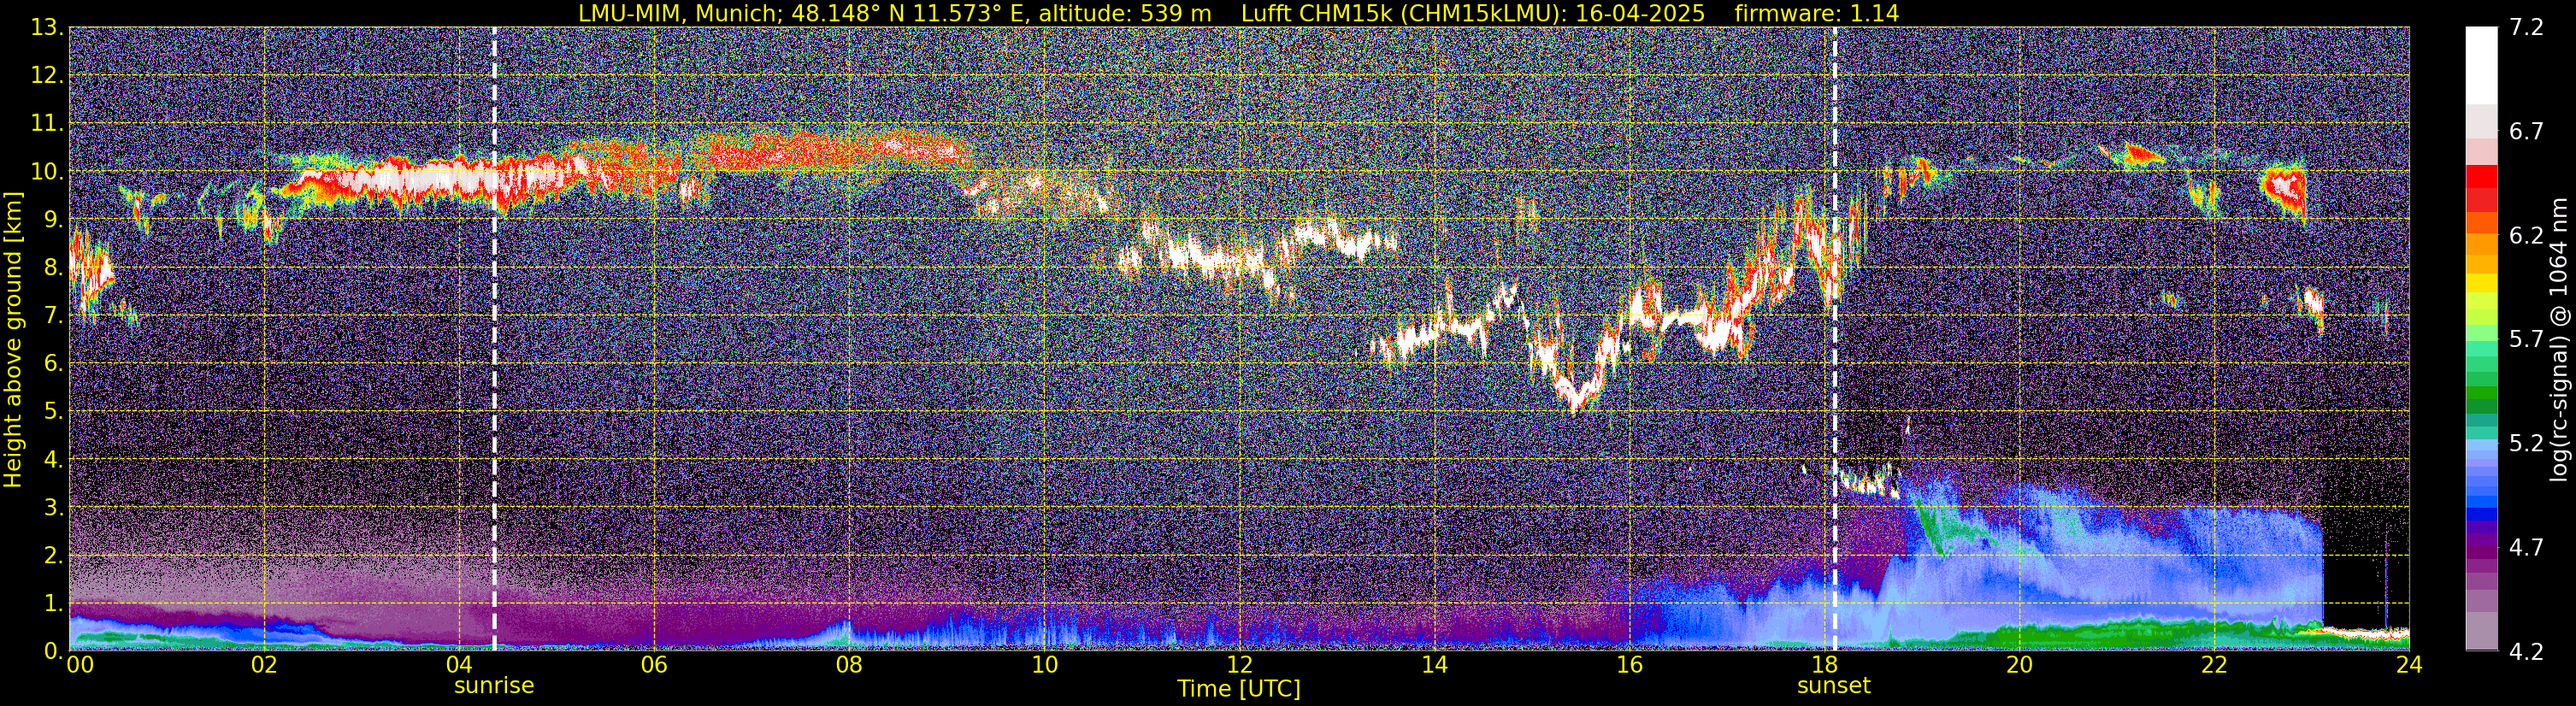Click the '13.' tick on the height axis
Screen dimensions: 2576x706
coord(47,27)
